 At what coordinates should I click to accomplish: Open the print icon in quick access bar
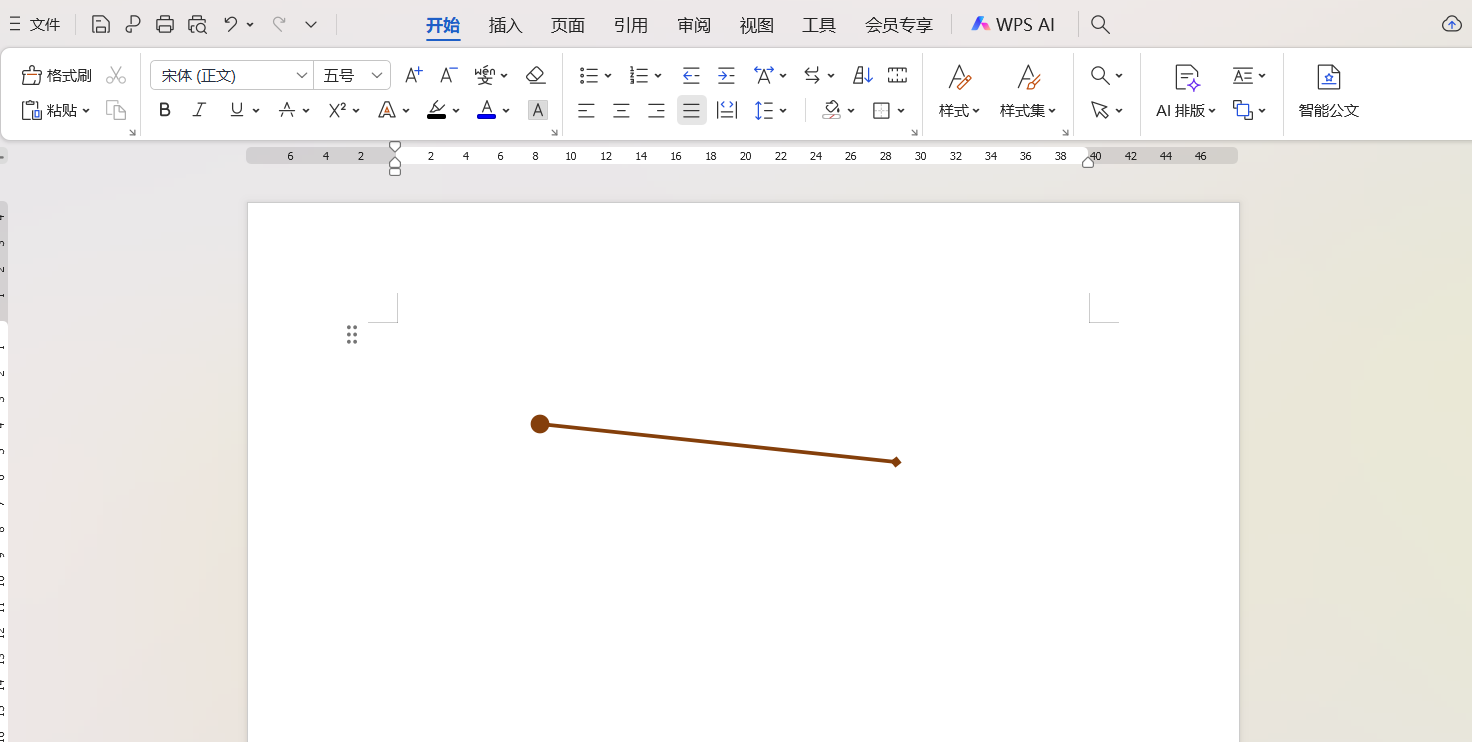tap(165, 24)
